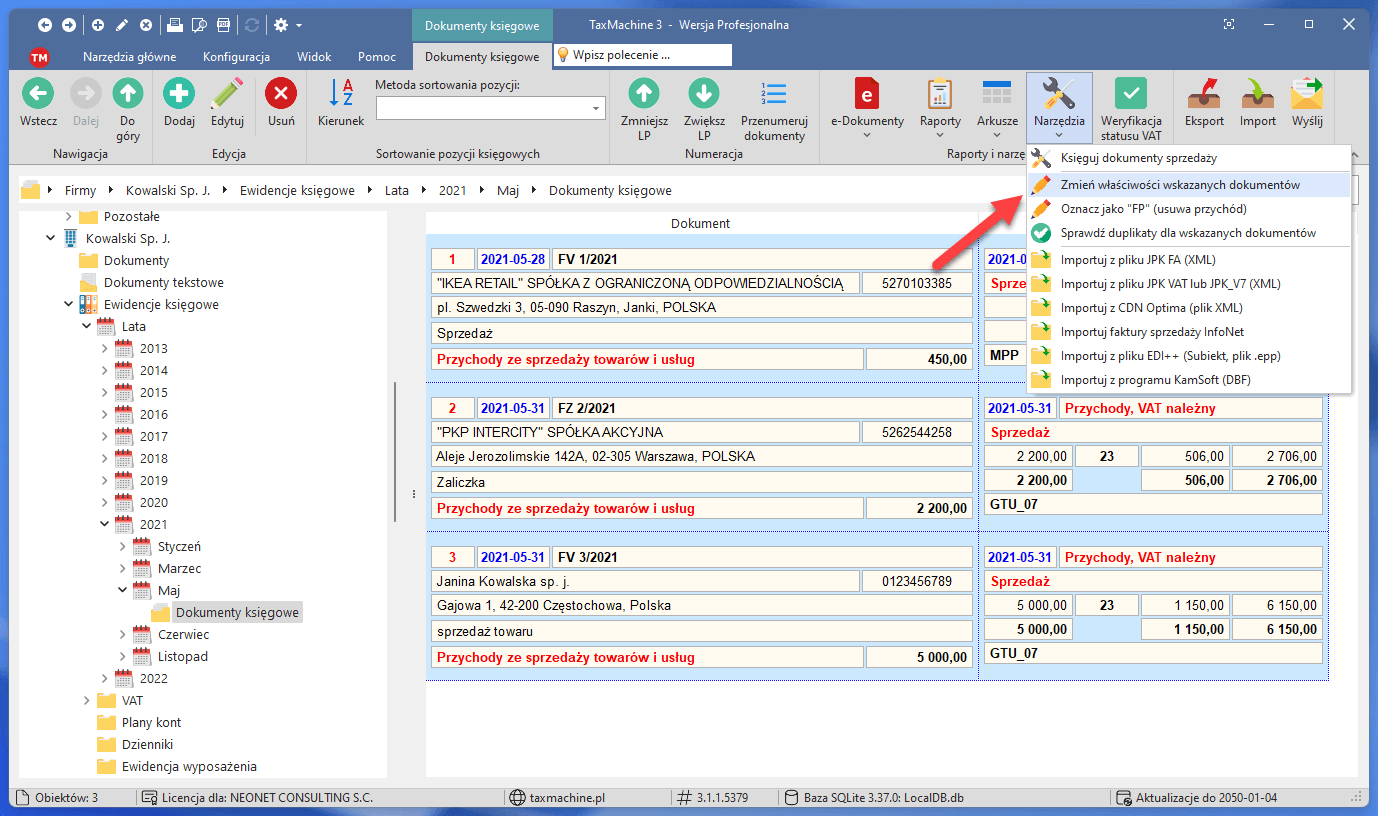The image size is (1378, 816).
Task: Click the Edytuj pencil icon
Action: pos(228,95)
